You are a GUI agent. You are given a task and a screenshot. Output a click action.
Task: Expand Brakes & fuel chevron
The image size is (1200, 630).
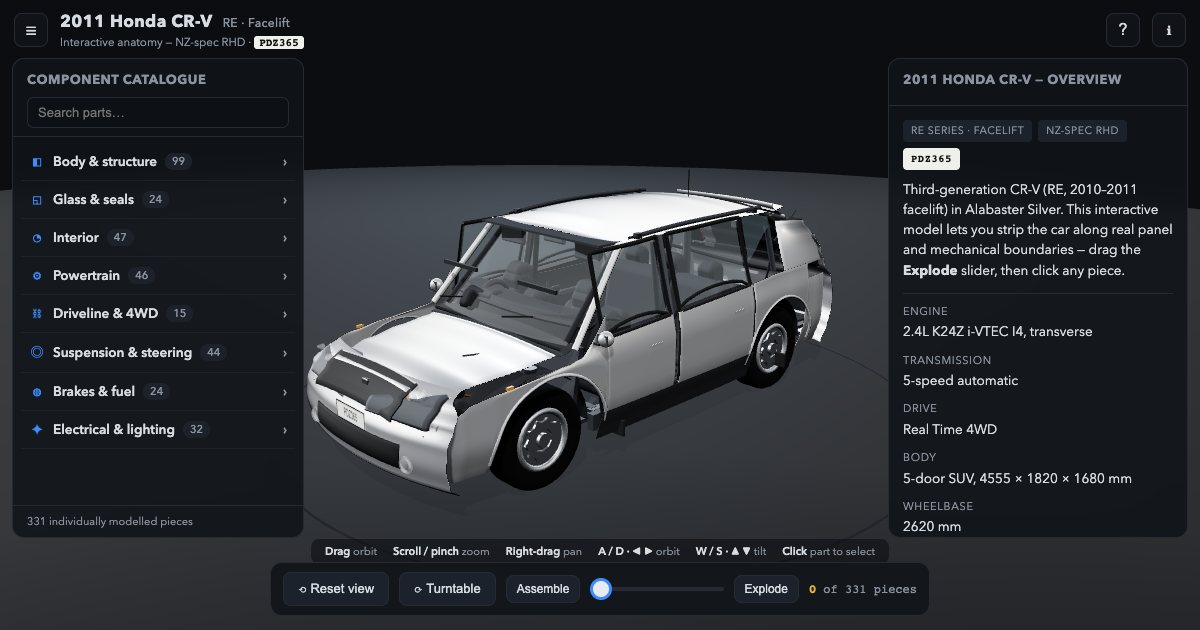point(285,391)
